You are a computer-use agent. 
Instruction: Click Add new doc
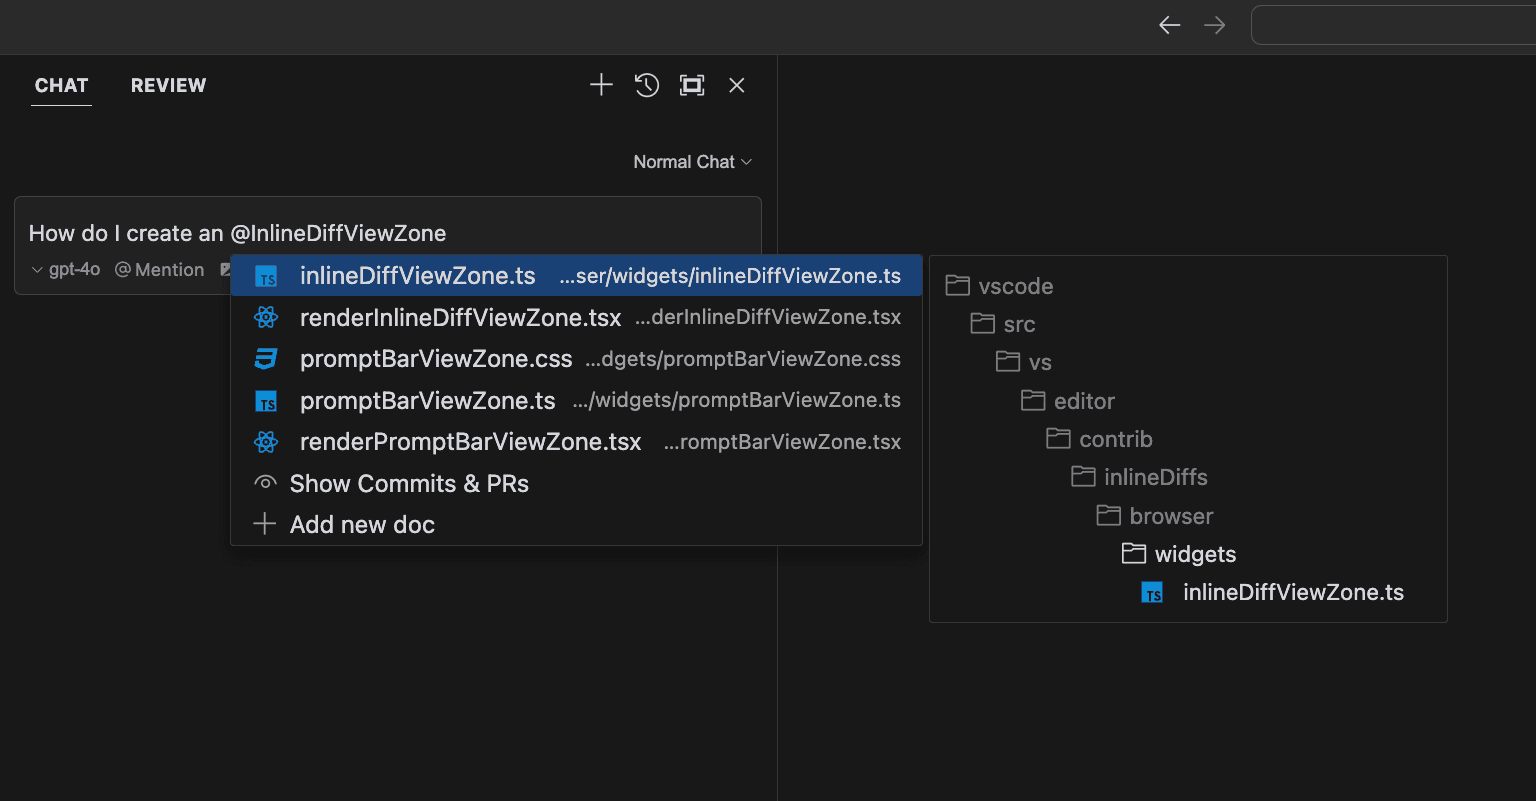[x=576, y=525]
